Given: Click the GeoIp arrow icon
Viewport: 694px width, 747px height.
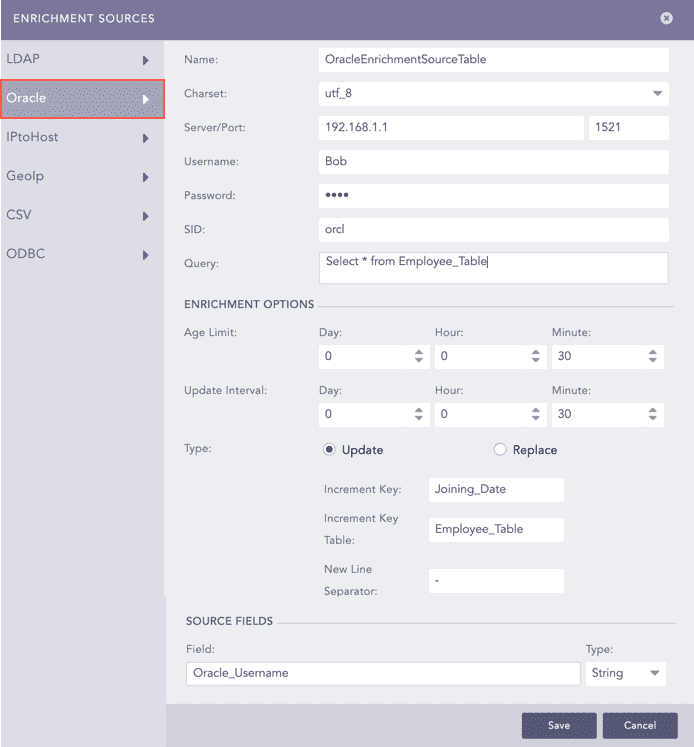Looking at the screenshot, I should tap(146, 177).
